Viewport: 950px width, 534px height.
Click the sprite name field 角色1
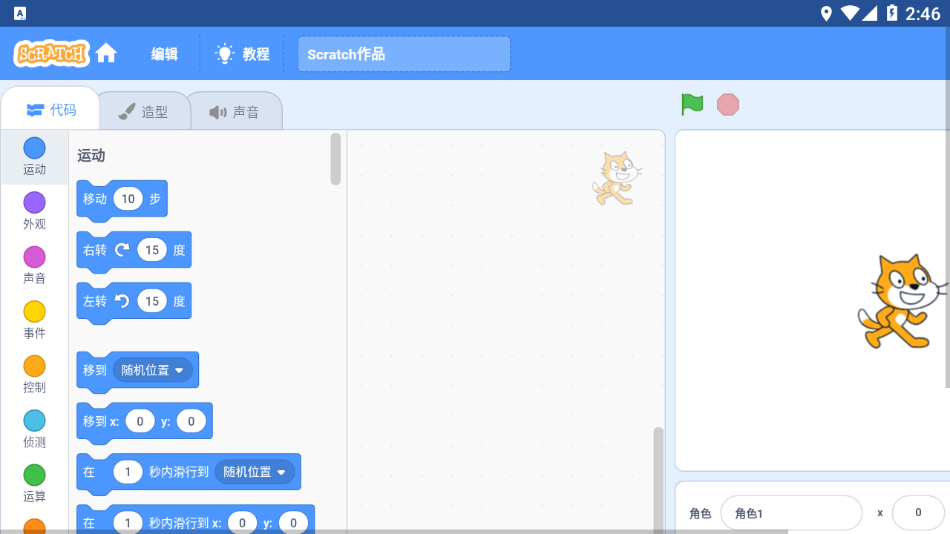pyautogui.click(x=790, y=513)
